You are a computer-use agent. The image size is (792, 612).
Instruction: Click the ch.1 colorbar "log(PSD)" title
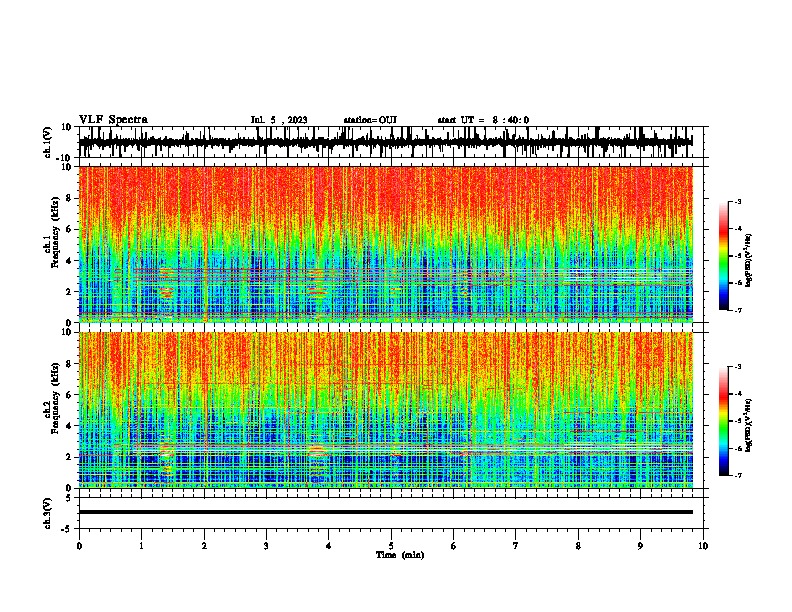pos(749,261)
